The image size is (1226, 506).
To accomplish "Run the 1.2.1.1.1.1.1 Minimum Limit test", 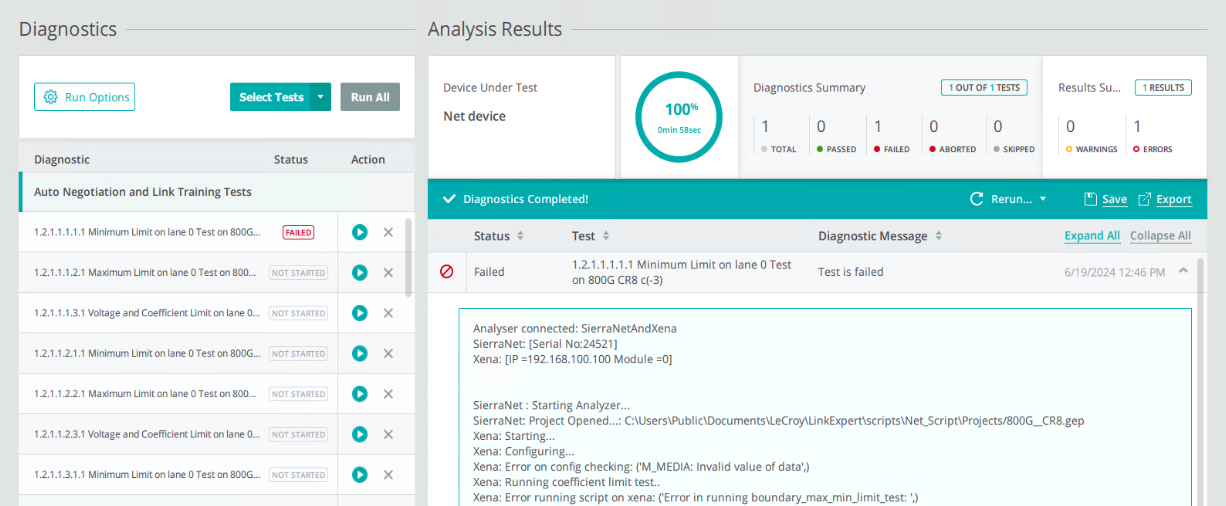I will coord(360,232).
